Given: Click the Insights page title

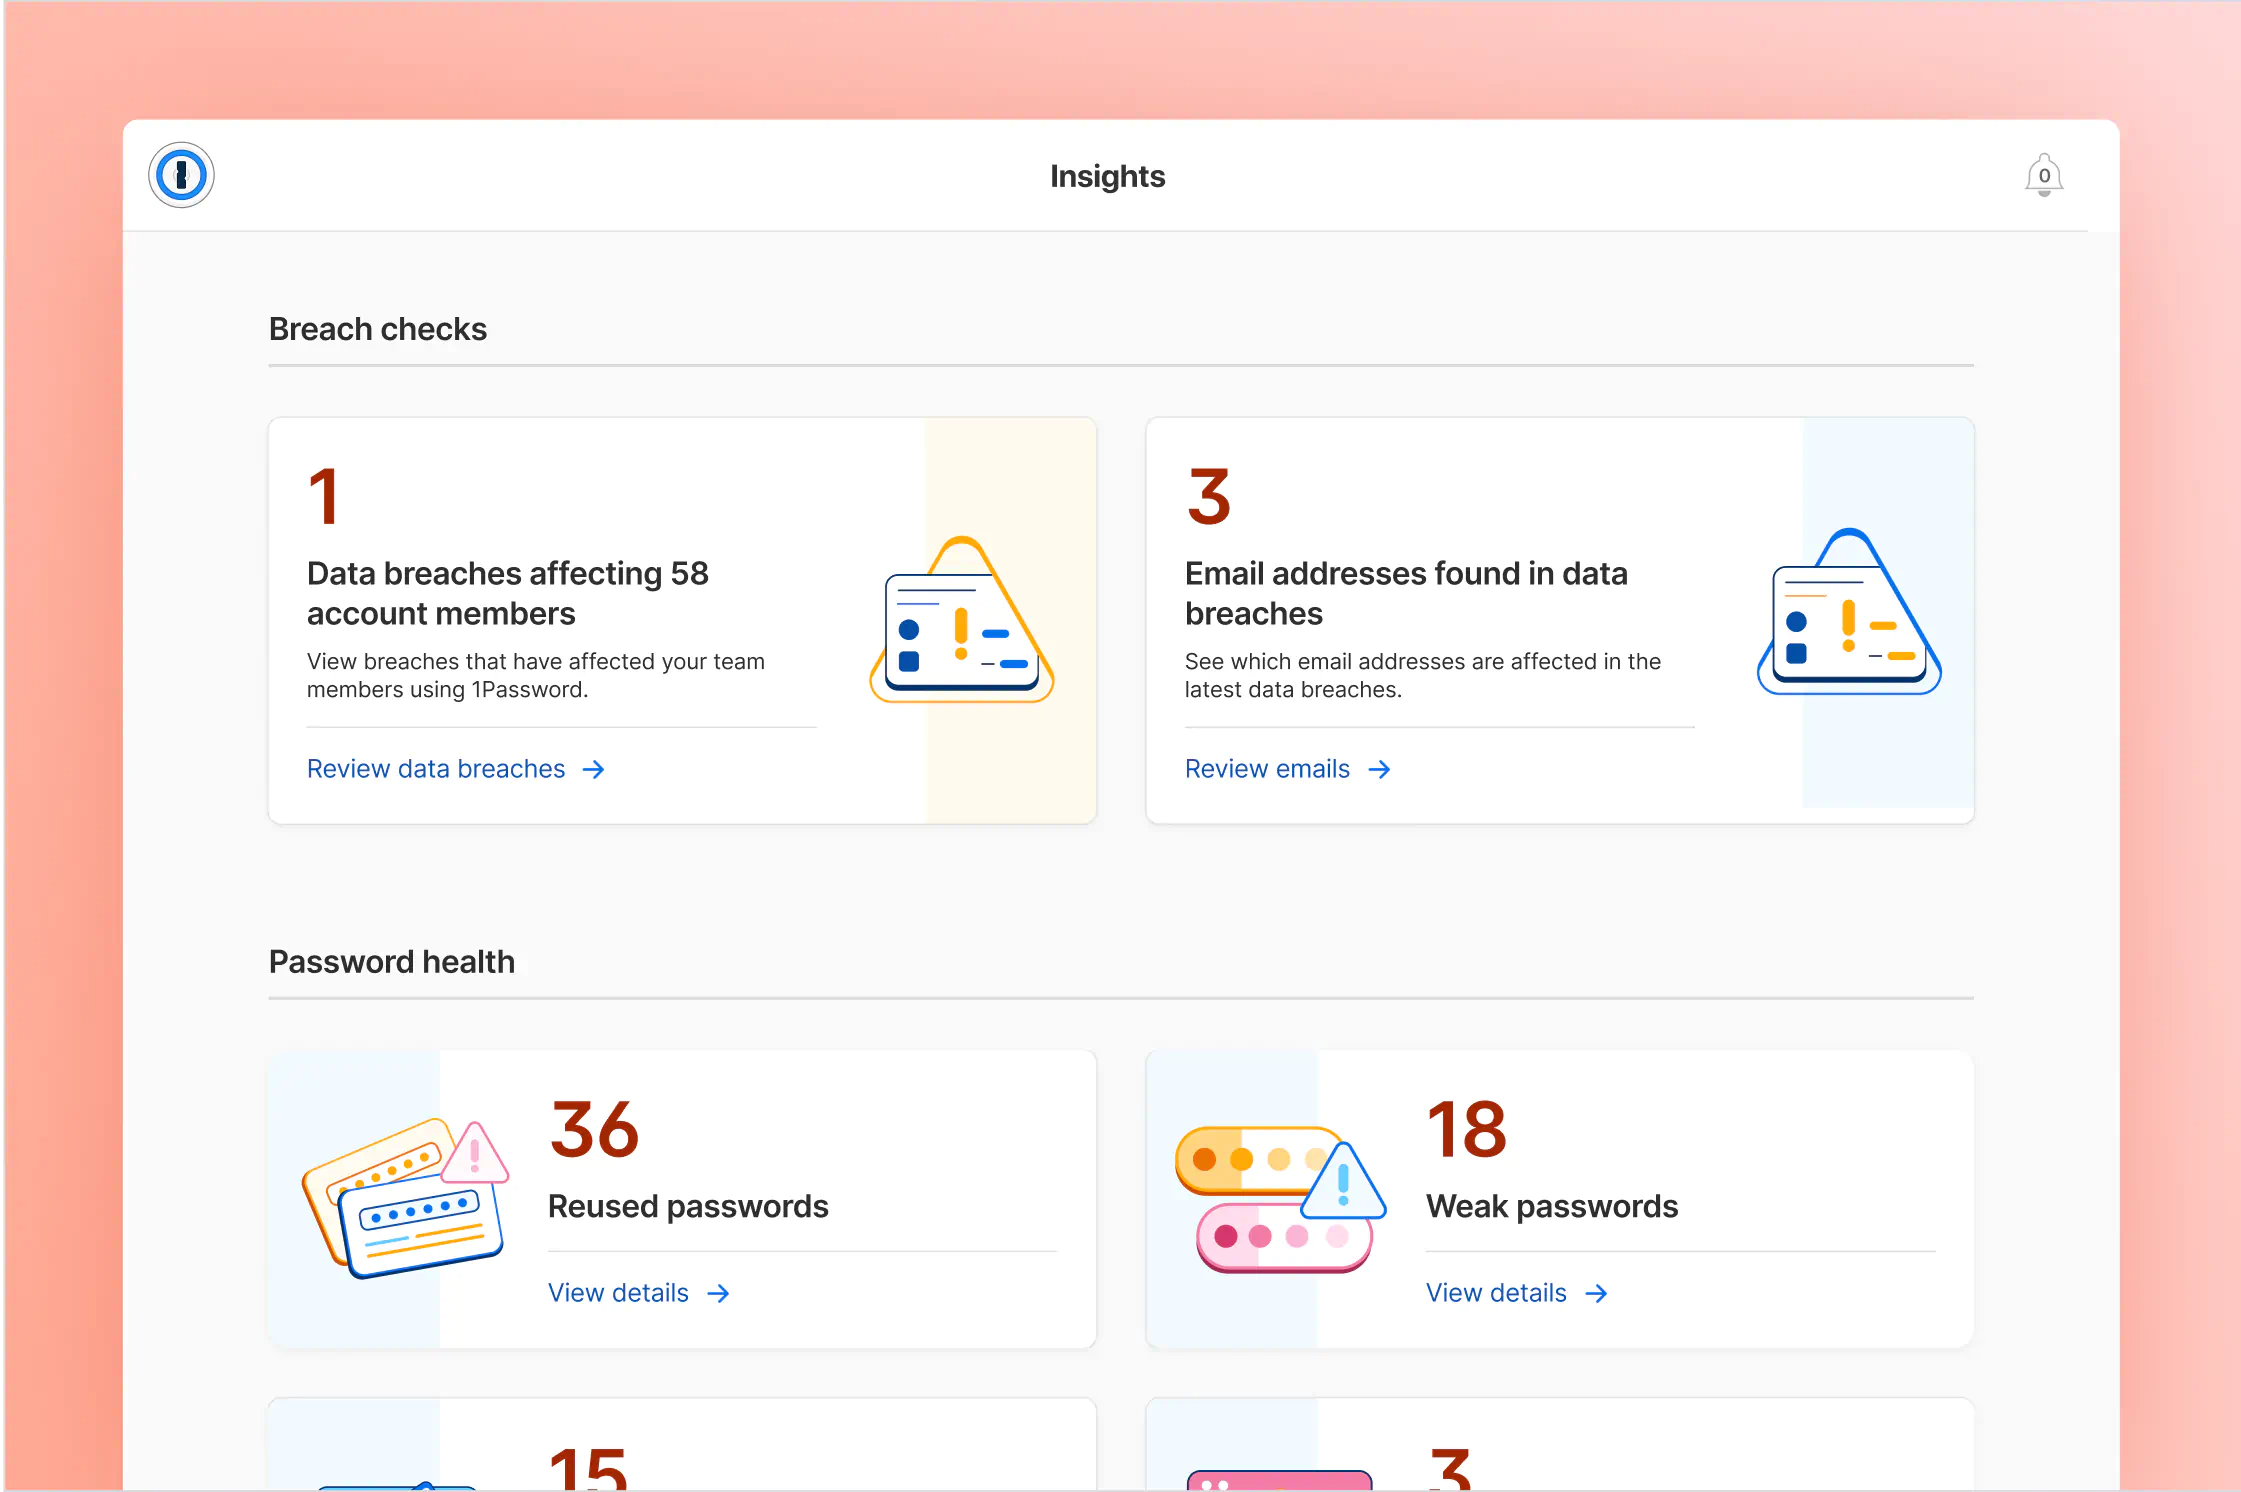Looking at the screenshot, I should 1107,176.
